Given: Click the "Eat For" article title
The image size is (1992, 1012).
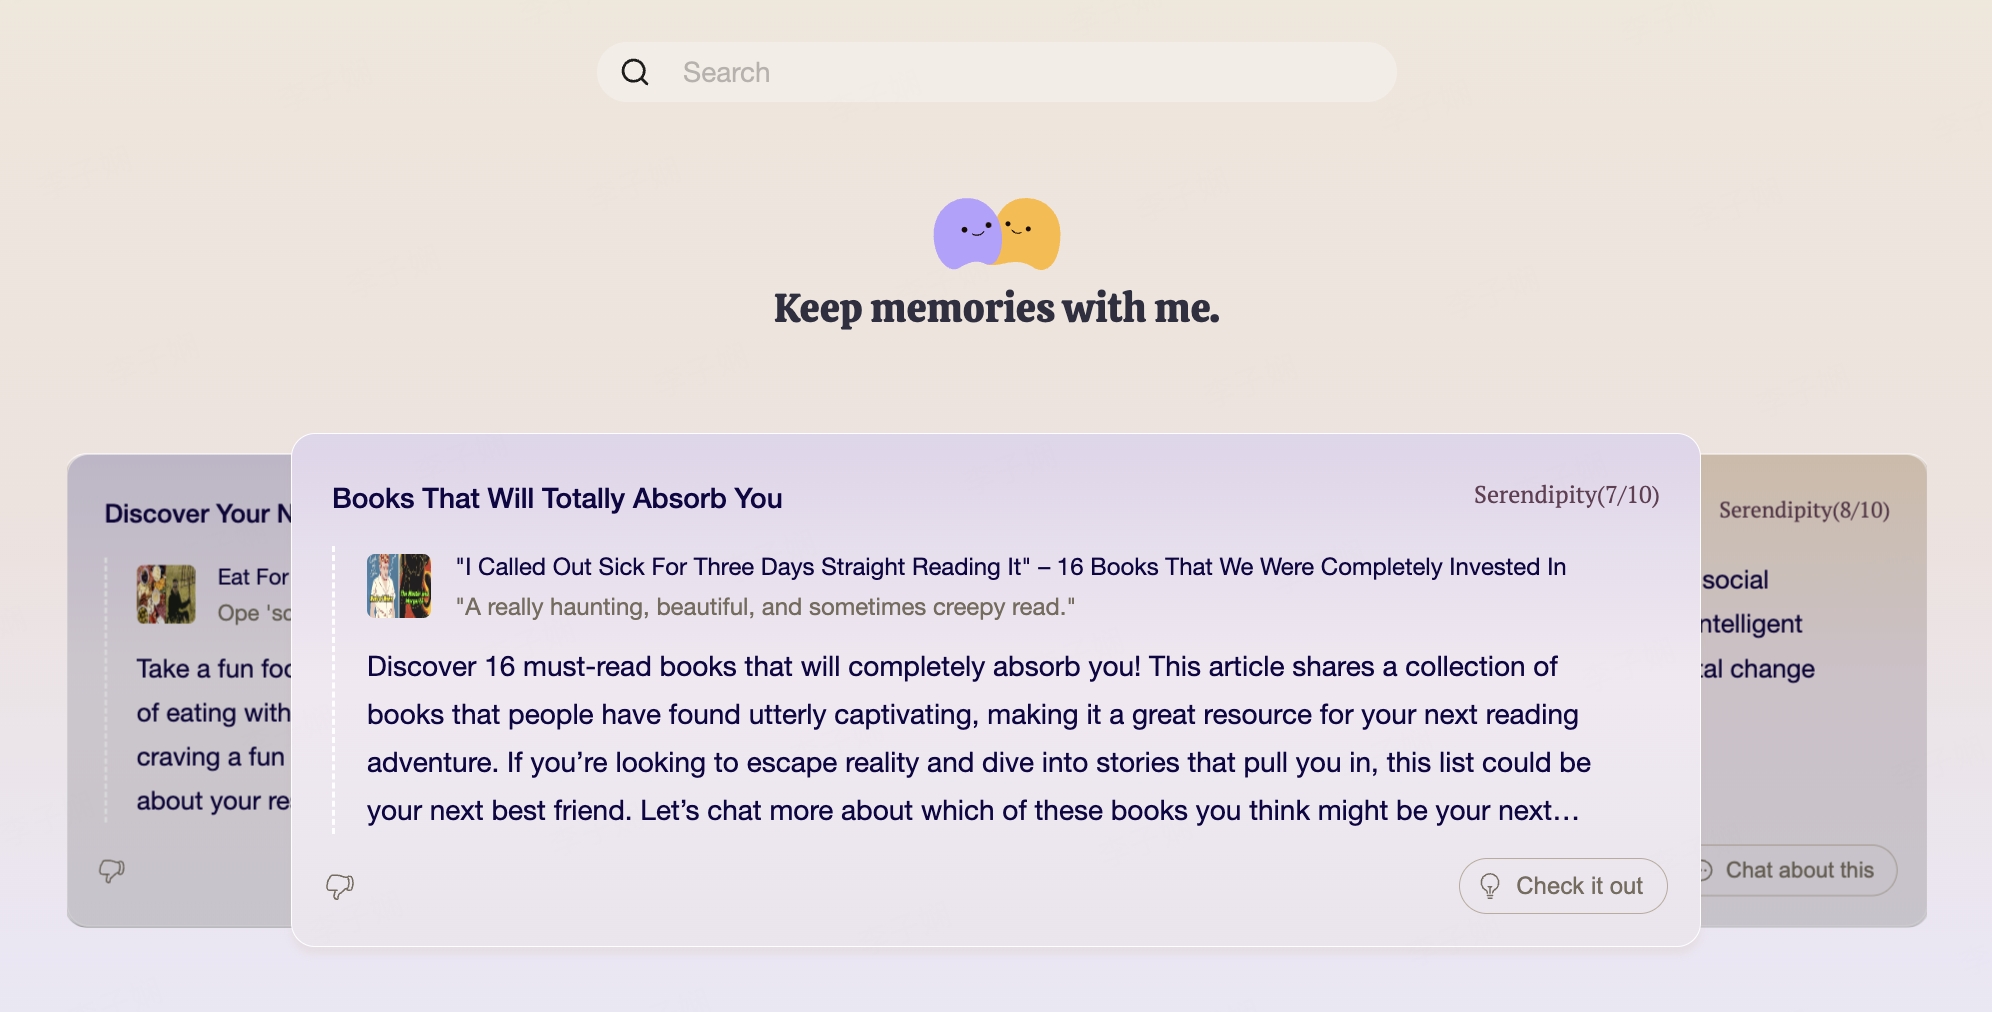Looking at the screenshot, I should (x=253, y=577).
